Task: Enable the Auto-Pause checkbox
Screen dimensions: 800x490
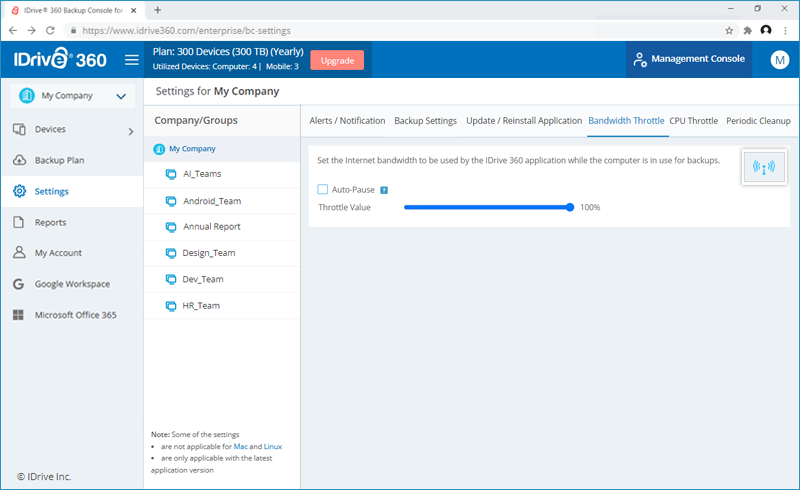Action: [322, 189]
